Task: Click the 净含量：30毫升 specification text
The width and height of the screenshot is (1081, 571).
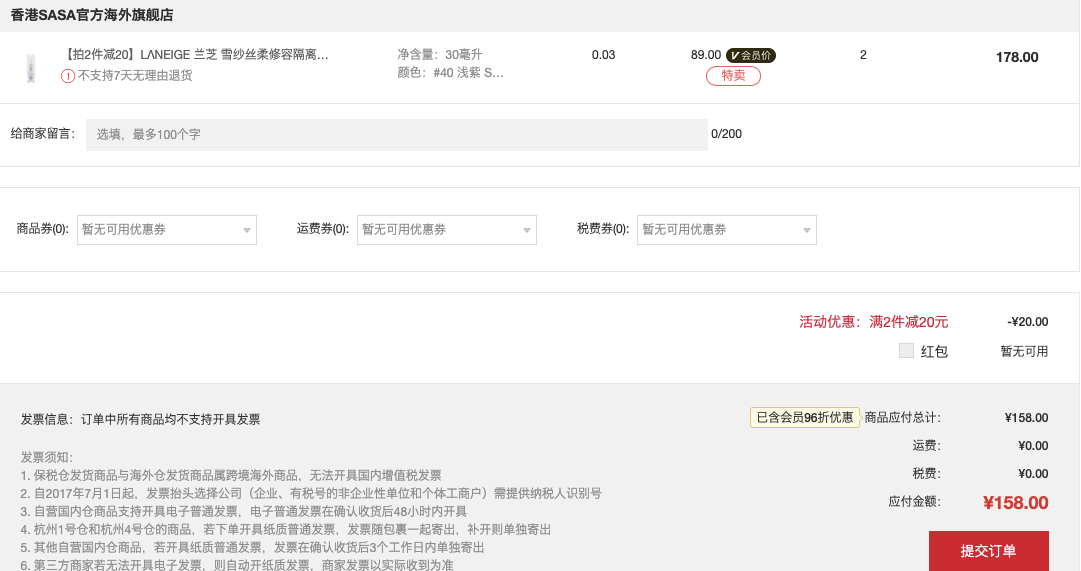Action: (440, 54)
